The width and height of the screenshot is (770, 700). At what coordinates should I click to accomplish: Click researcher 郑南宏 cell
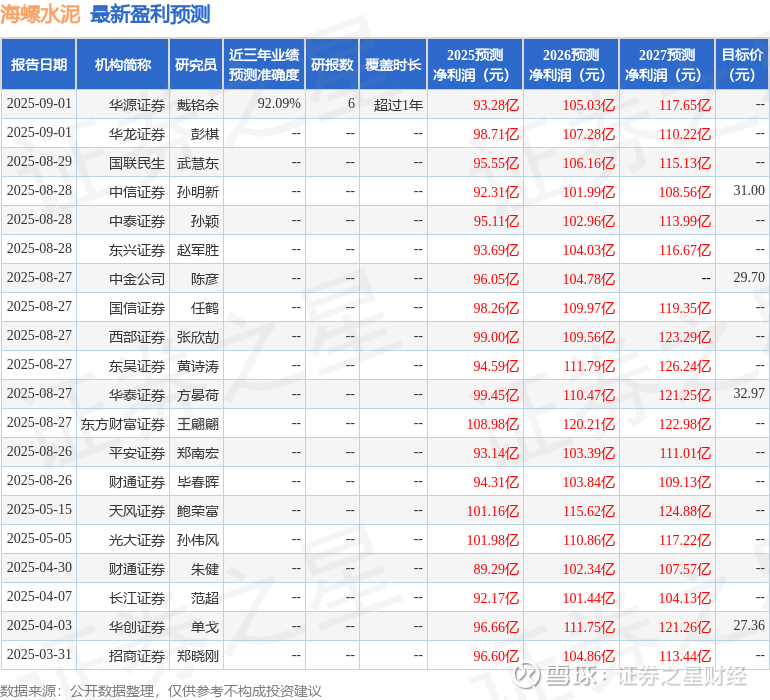197,452
